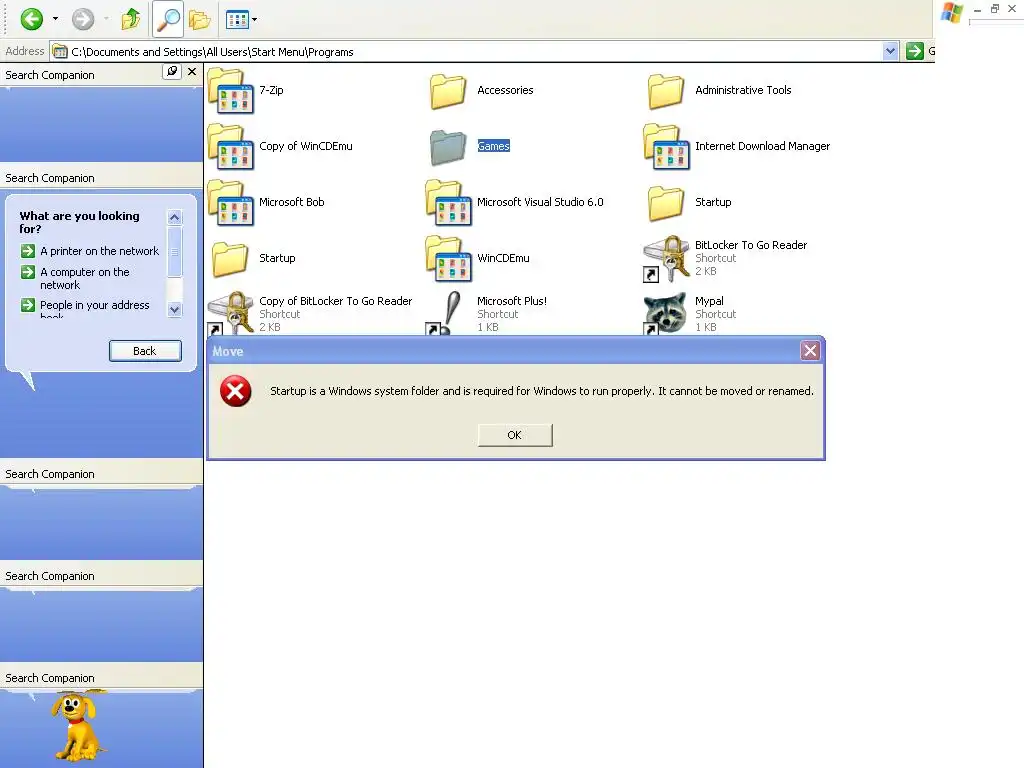Open the Back history dropdown arrow
The image size is (1024, 768).
pyautogui.click(x=56, y=19)
